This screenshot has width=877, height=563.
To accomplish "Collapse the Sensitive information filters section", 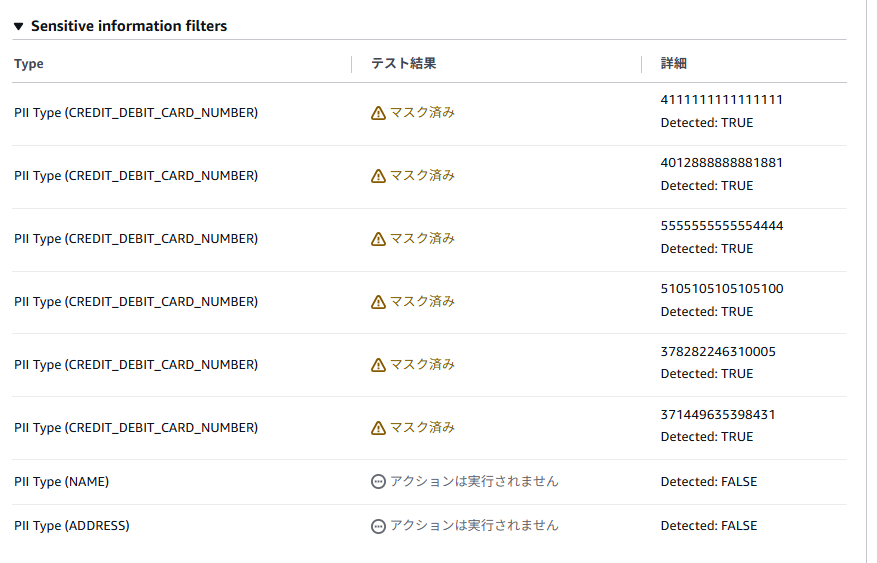I will [18, 26].
